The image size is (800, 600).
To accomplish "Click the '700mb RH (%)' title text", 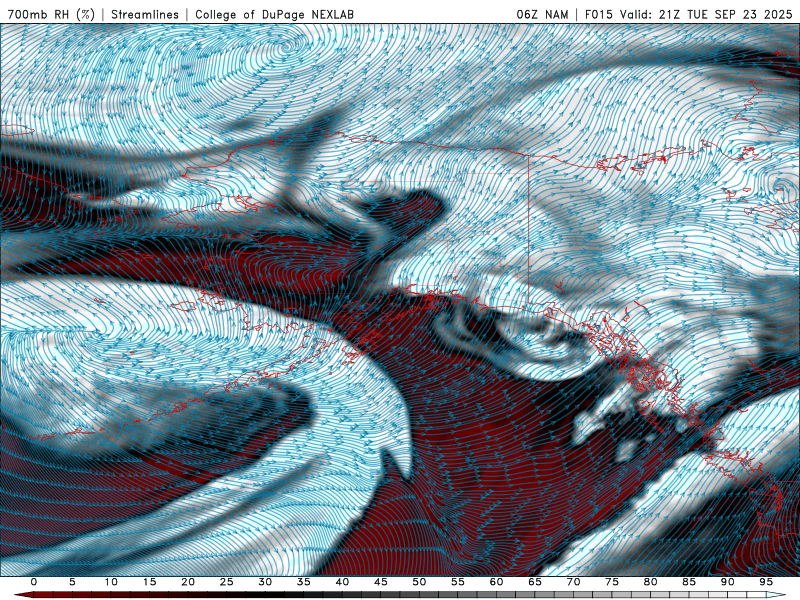I will click(x=51, y=14).
